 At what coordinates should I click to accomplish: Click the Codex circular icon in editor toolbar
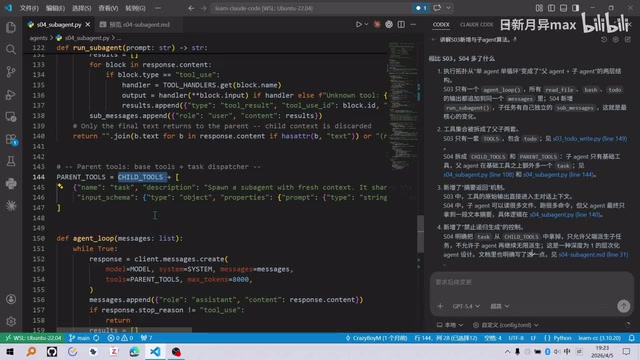tap(389, 24)
